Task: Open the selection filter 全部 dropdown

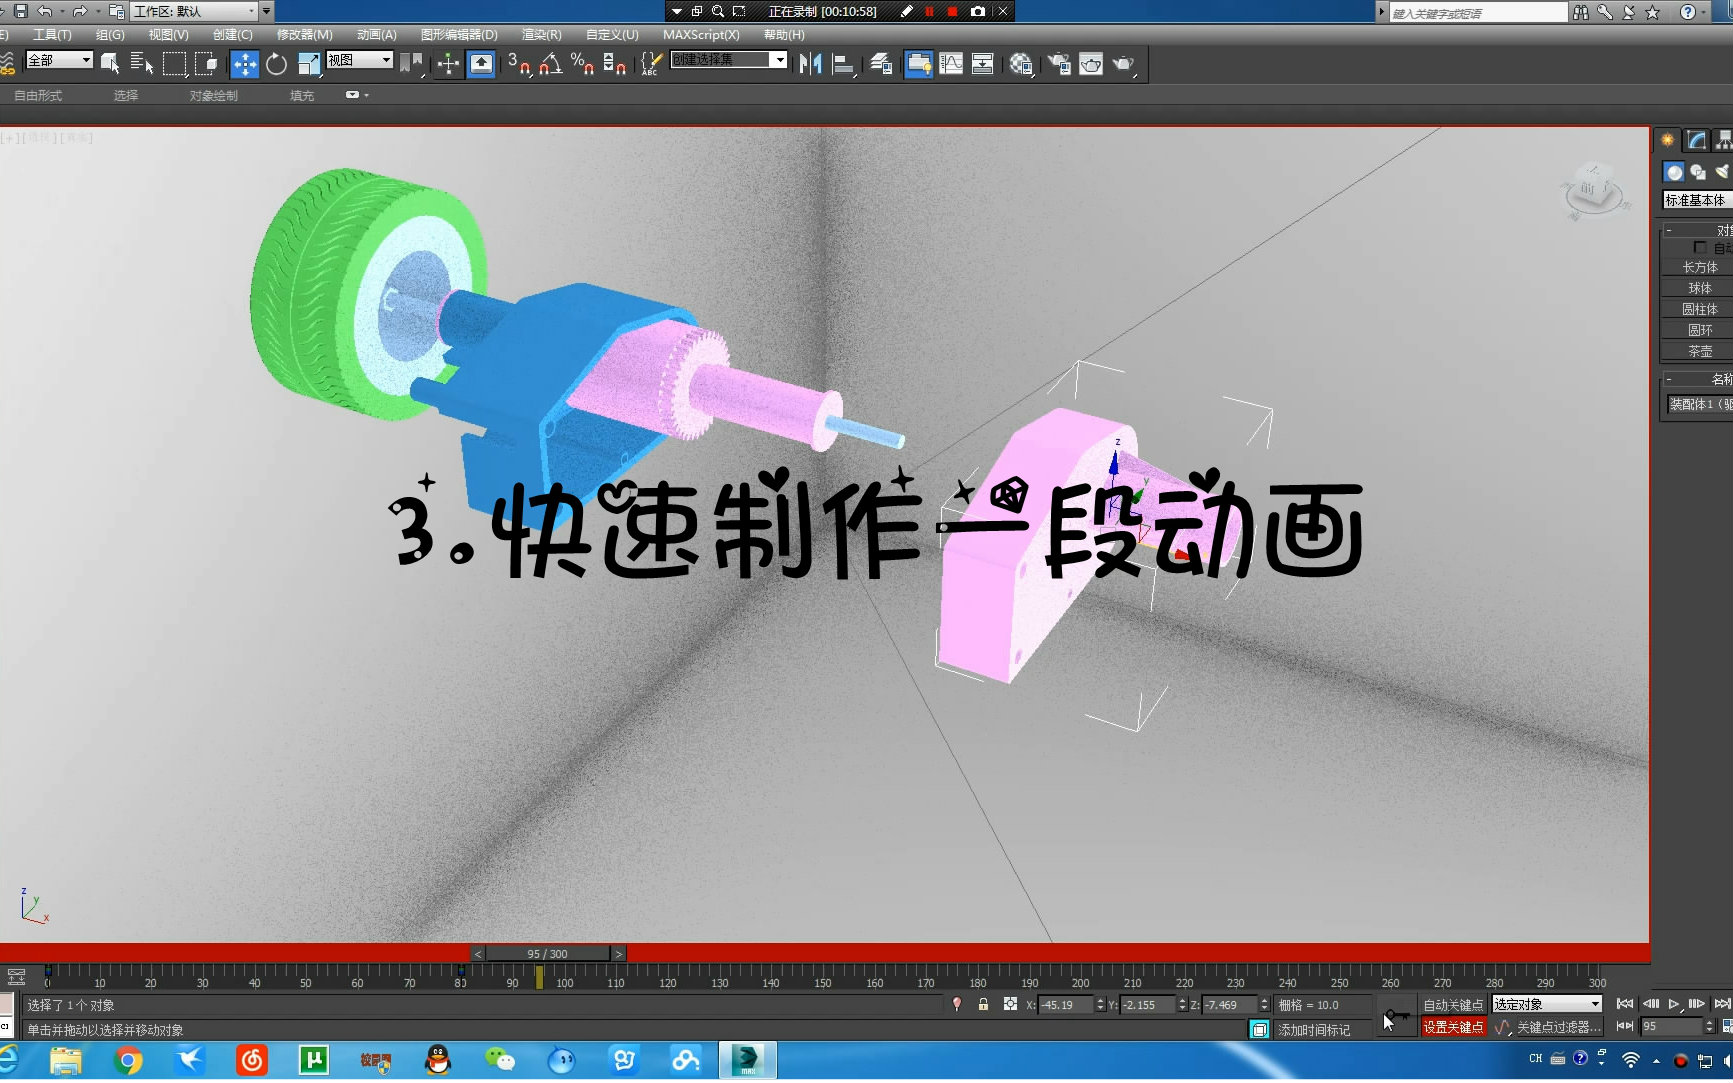Action: point(59,60)
